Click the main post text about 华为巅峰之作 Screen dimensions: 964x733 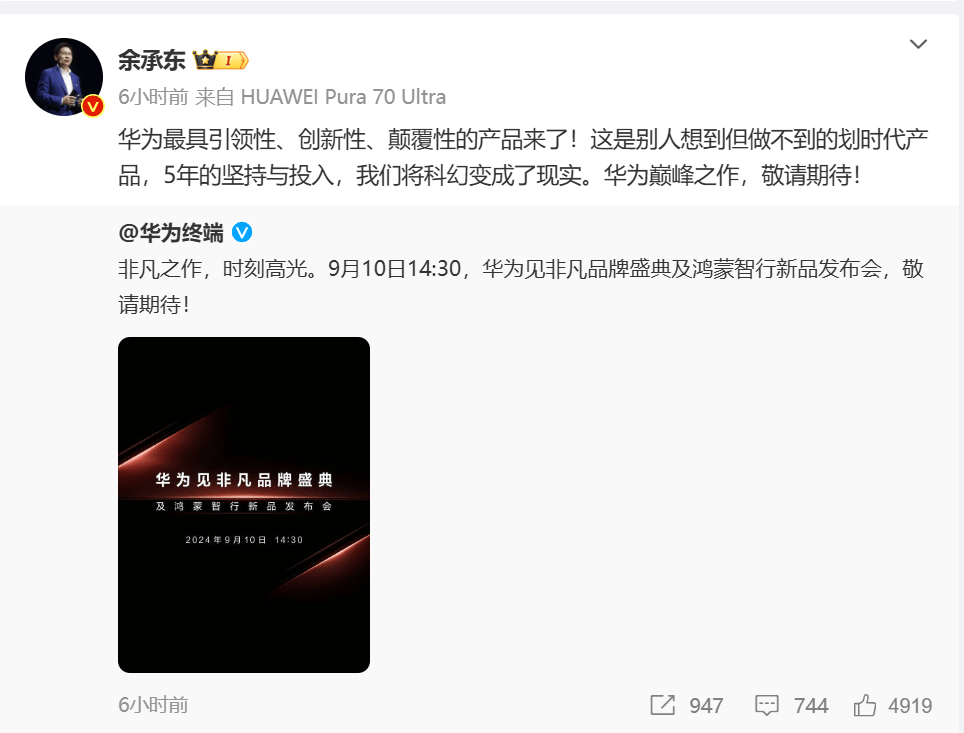pos(523,157)
